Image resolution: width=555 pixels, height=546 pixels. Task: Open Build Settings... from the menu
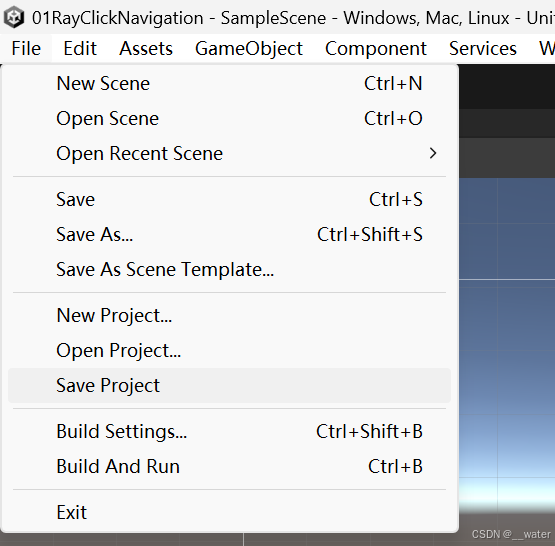click(229, 431)
